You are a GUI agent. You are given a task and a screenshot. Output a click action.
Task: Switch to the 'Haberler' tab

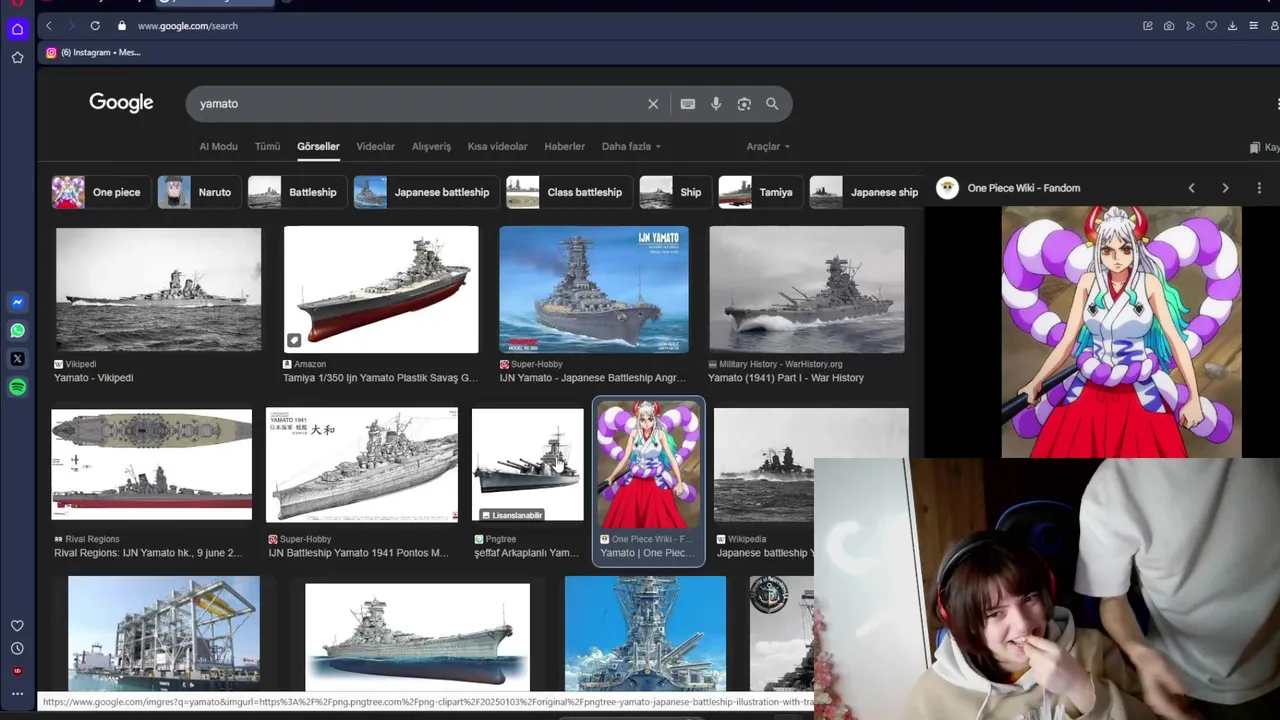[564, 147]
